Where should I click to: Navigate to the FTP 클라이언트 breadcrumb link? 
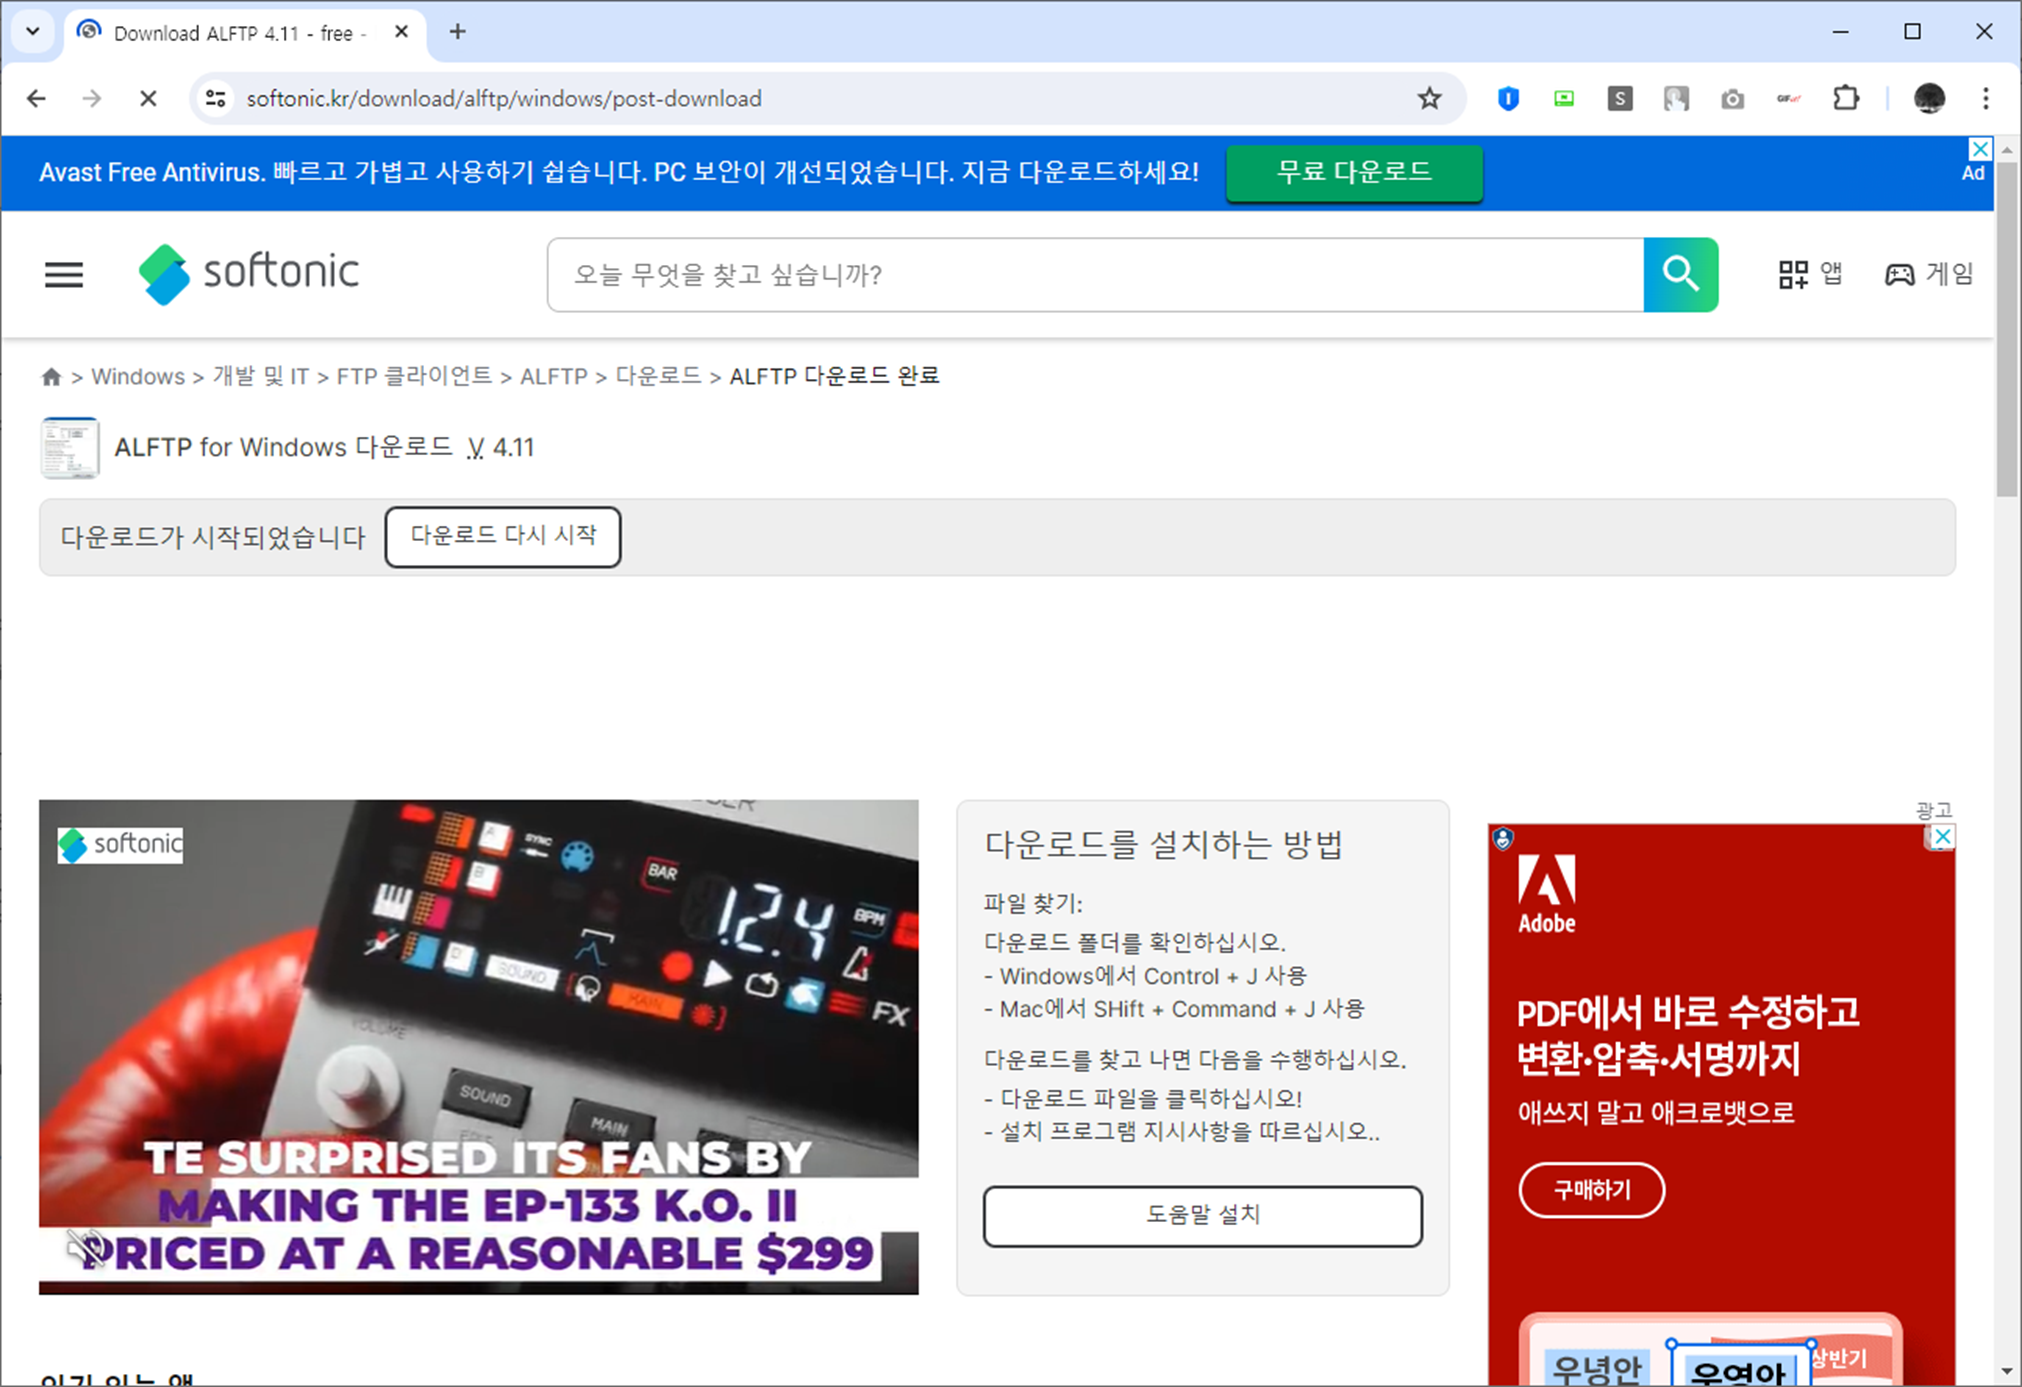[415, 376]
